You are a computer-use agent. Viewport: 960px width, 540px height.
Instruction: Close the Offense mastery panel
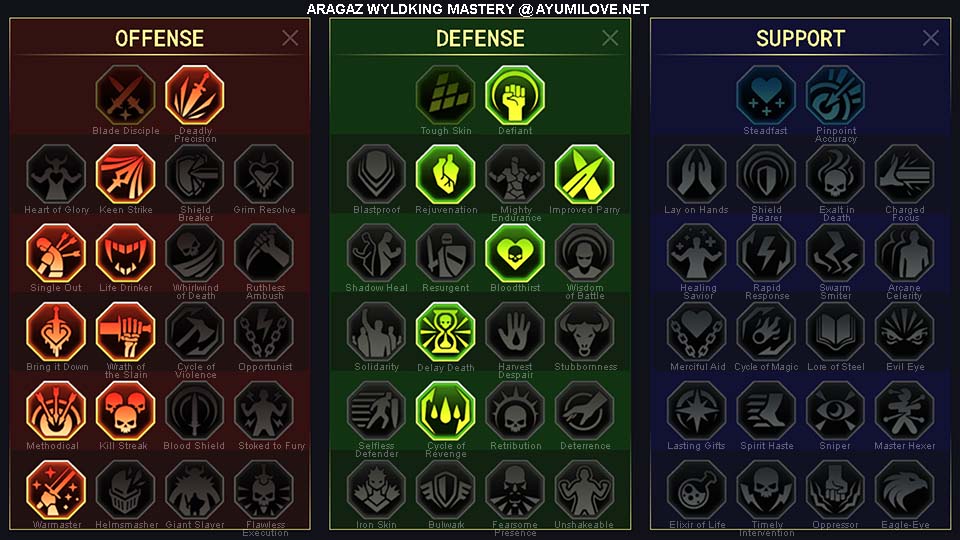tap(290, 38)
